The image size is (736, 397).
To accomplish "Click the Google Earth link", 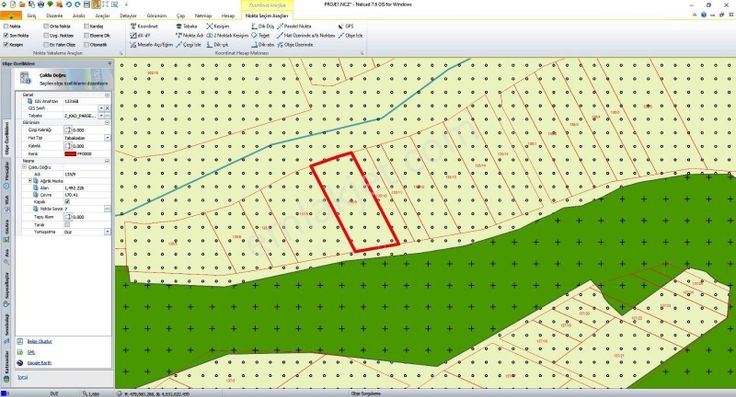I will (x=39, y=363).
